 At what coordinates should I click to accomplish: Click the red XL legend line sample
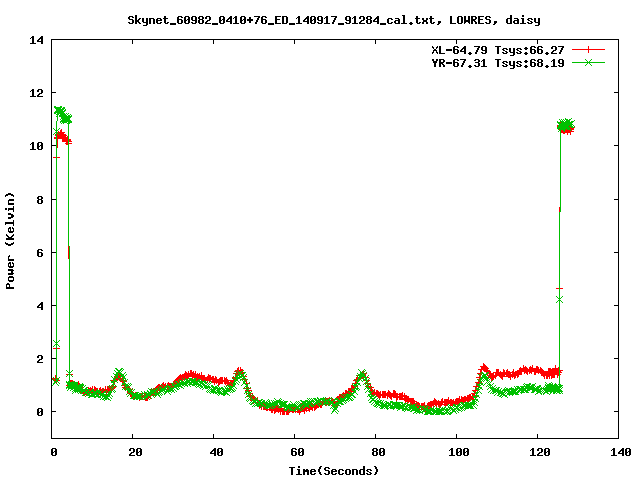(590, 49)
